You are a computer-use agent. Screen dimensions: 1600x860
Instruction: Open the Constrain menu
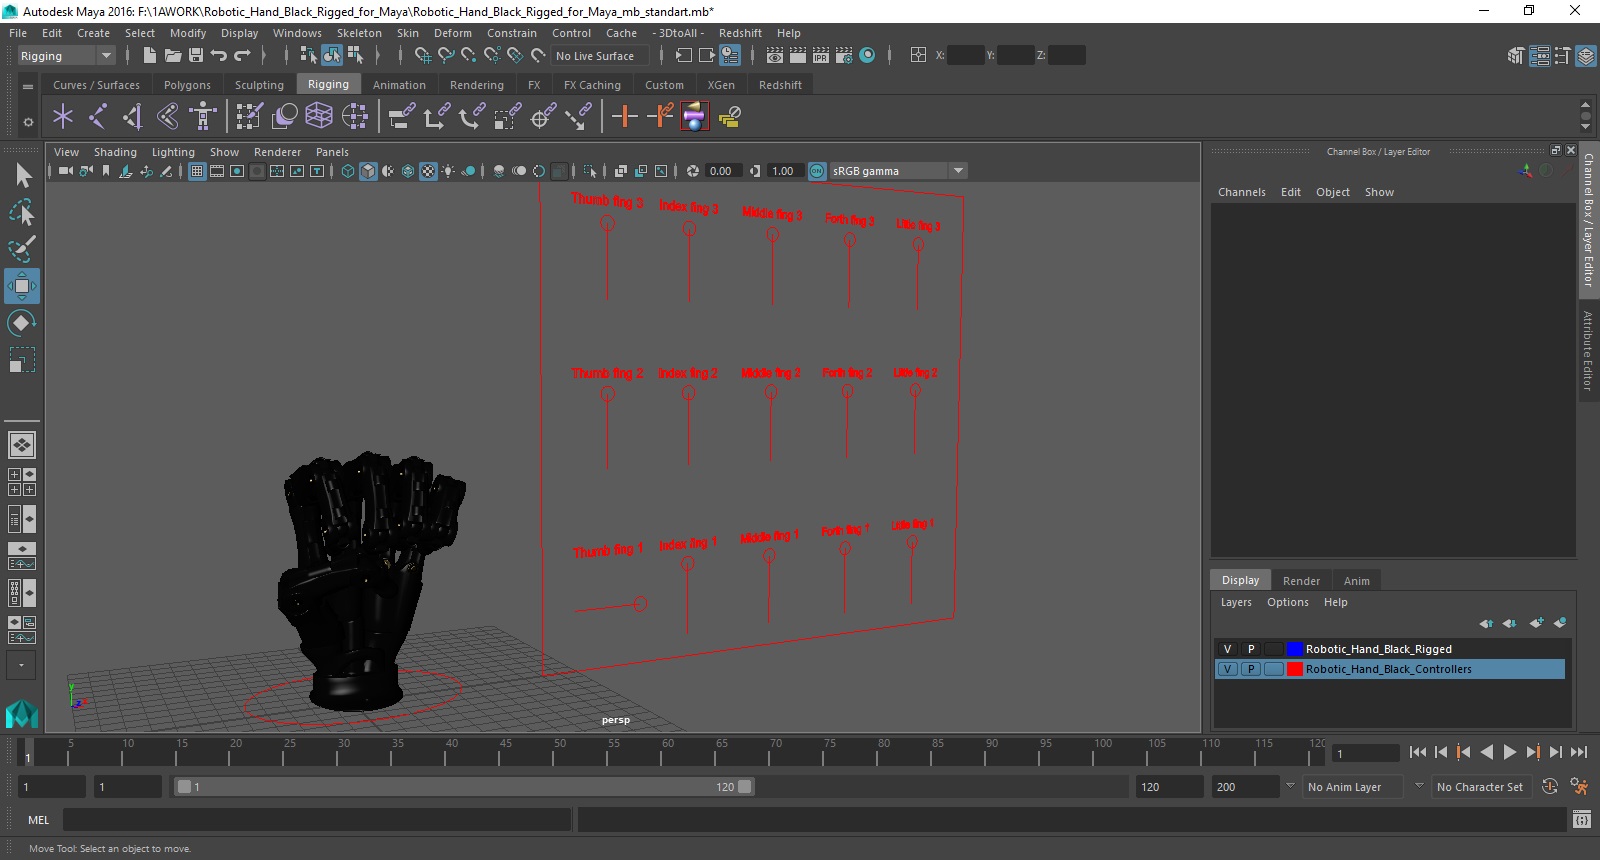pos(511,33)
